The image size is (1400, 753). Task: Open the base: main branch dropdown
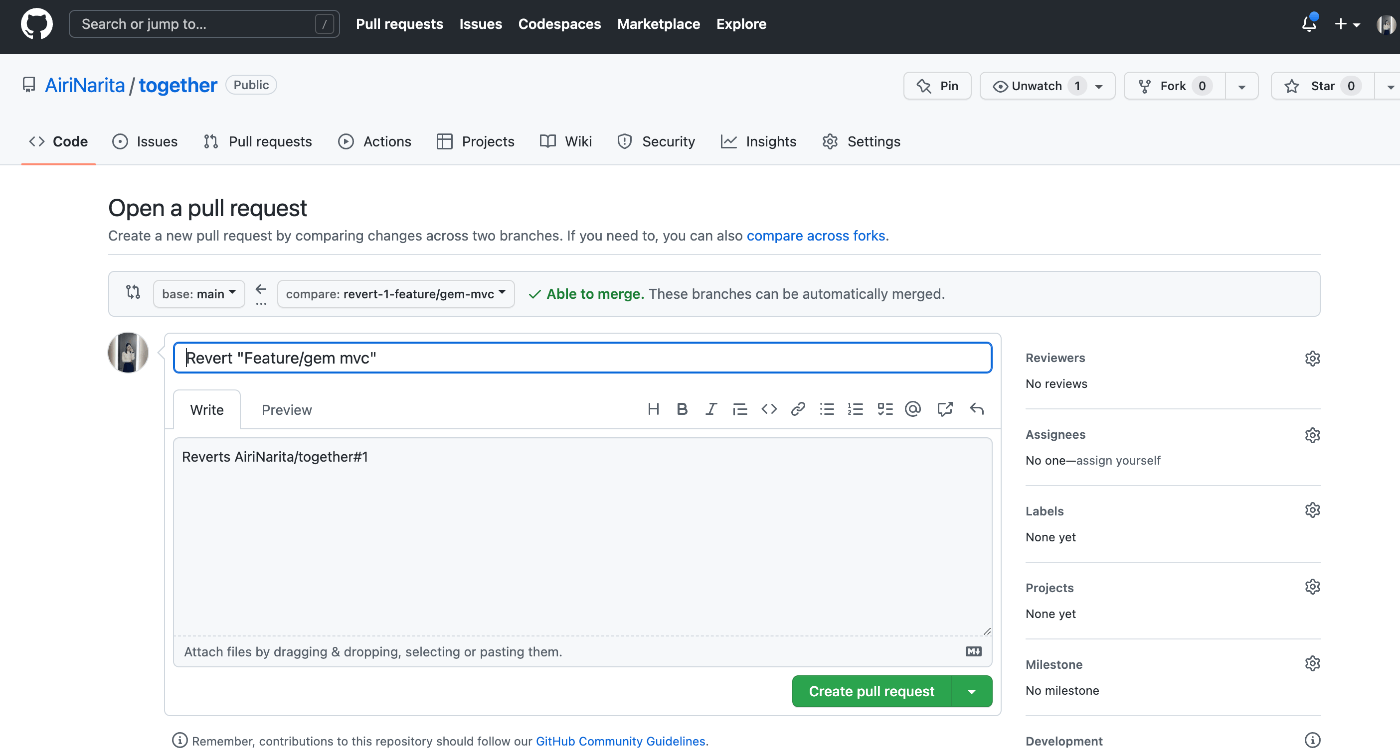coord(198,294)
